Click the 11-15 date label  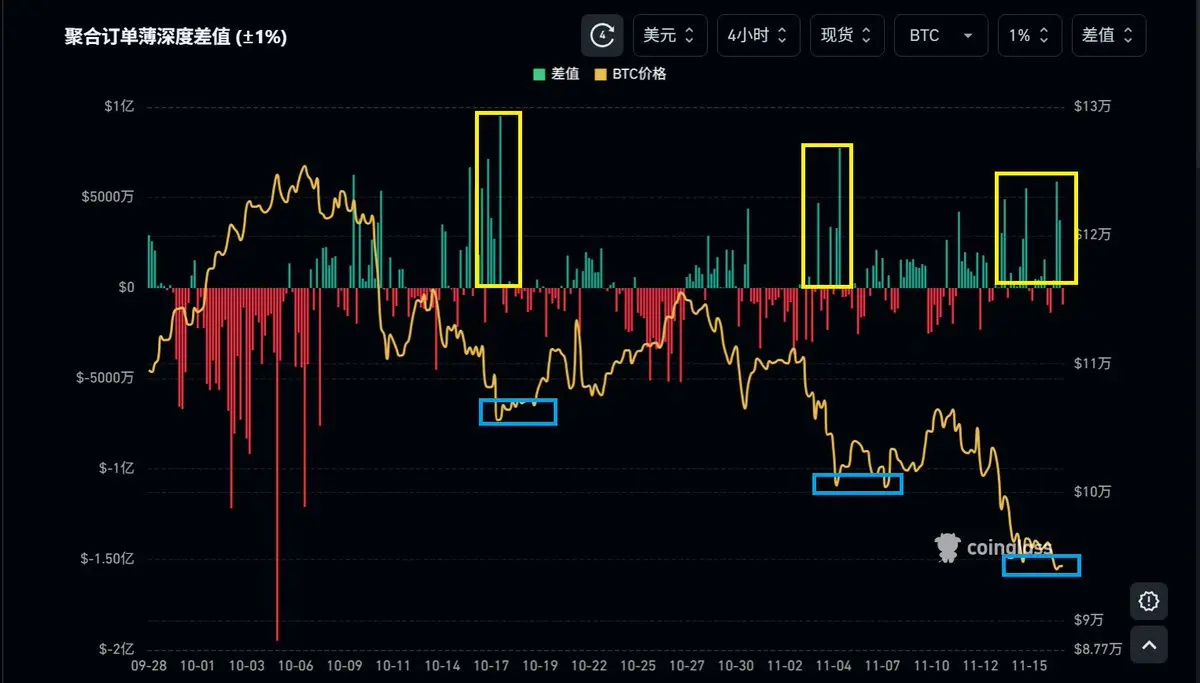[1031, 665]
